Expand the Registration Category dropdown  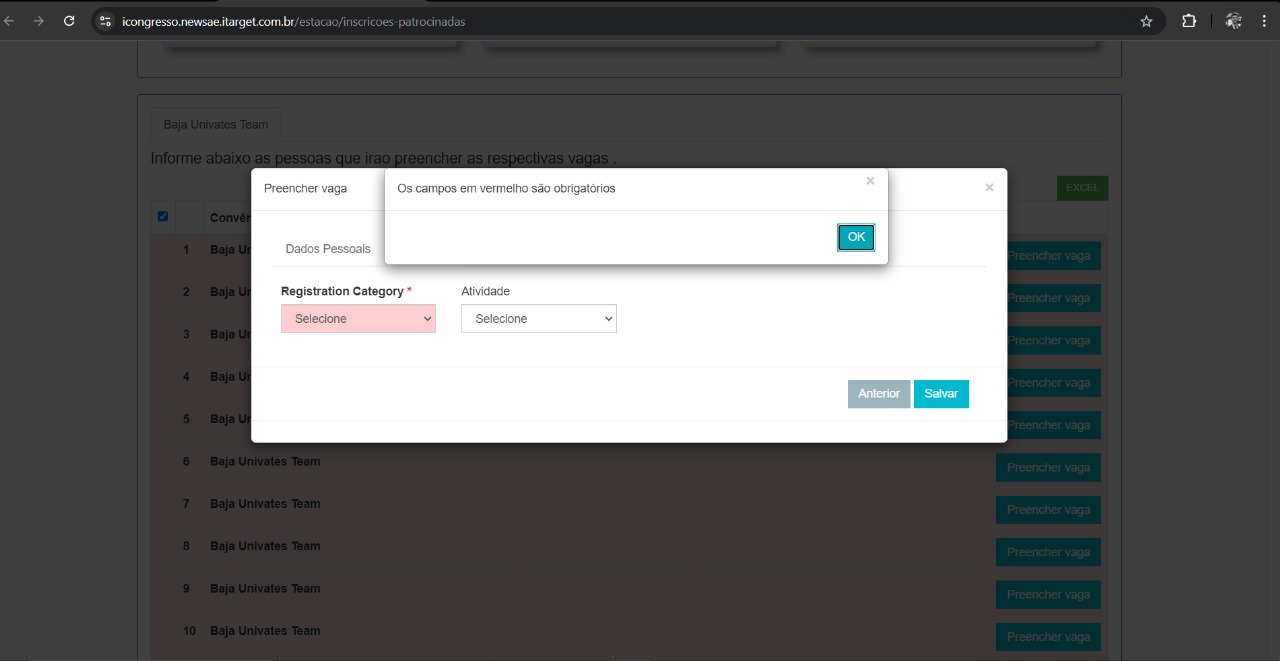358,319
